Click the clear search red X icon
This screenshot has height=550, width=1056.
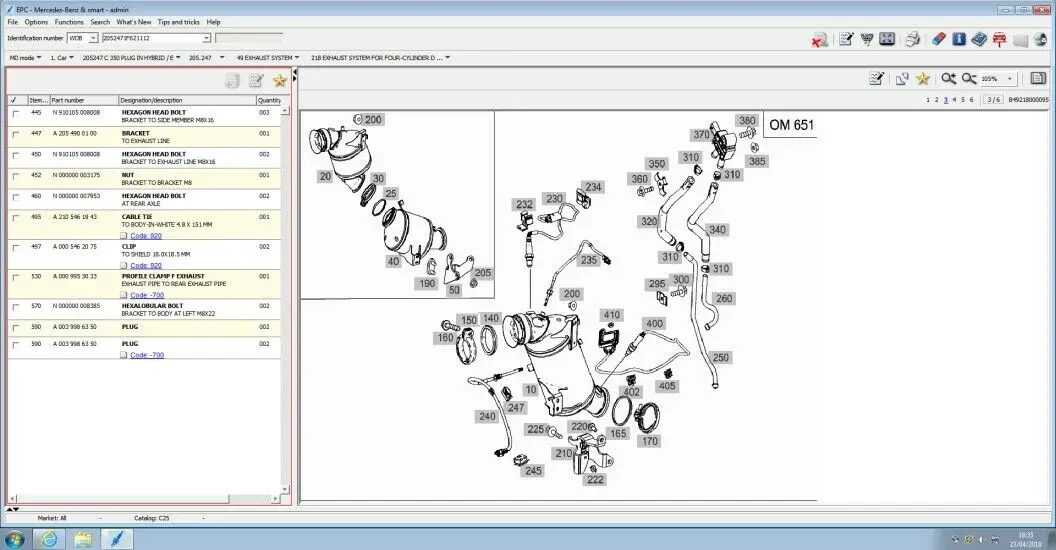(x=819, y=40)
